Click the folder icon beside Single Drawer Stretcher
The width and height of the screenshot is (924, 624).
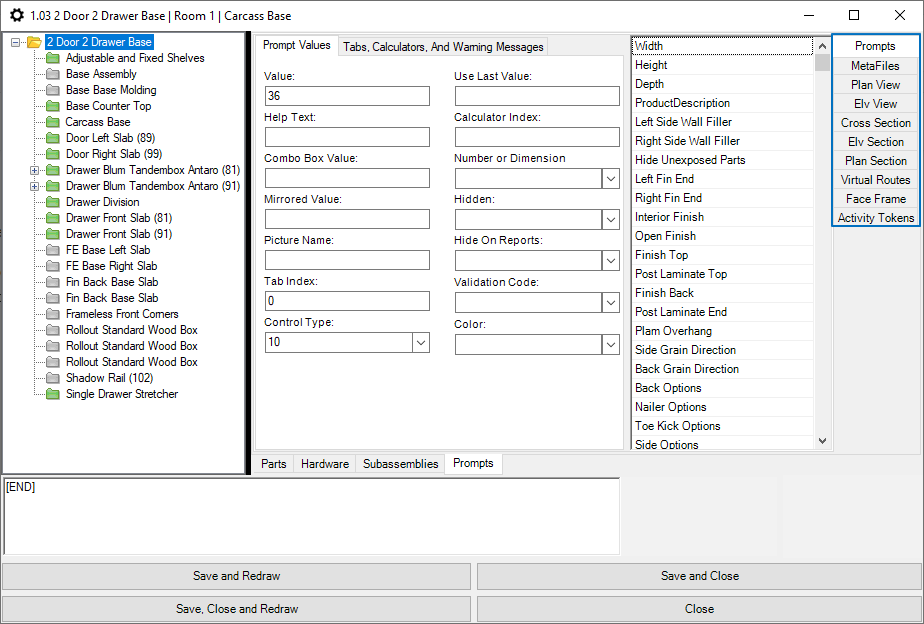coord(53,394)
